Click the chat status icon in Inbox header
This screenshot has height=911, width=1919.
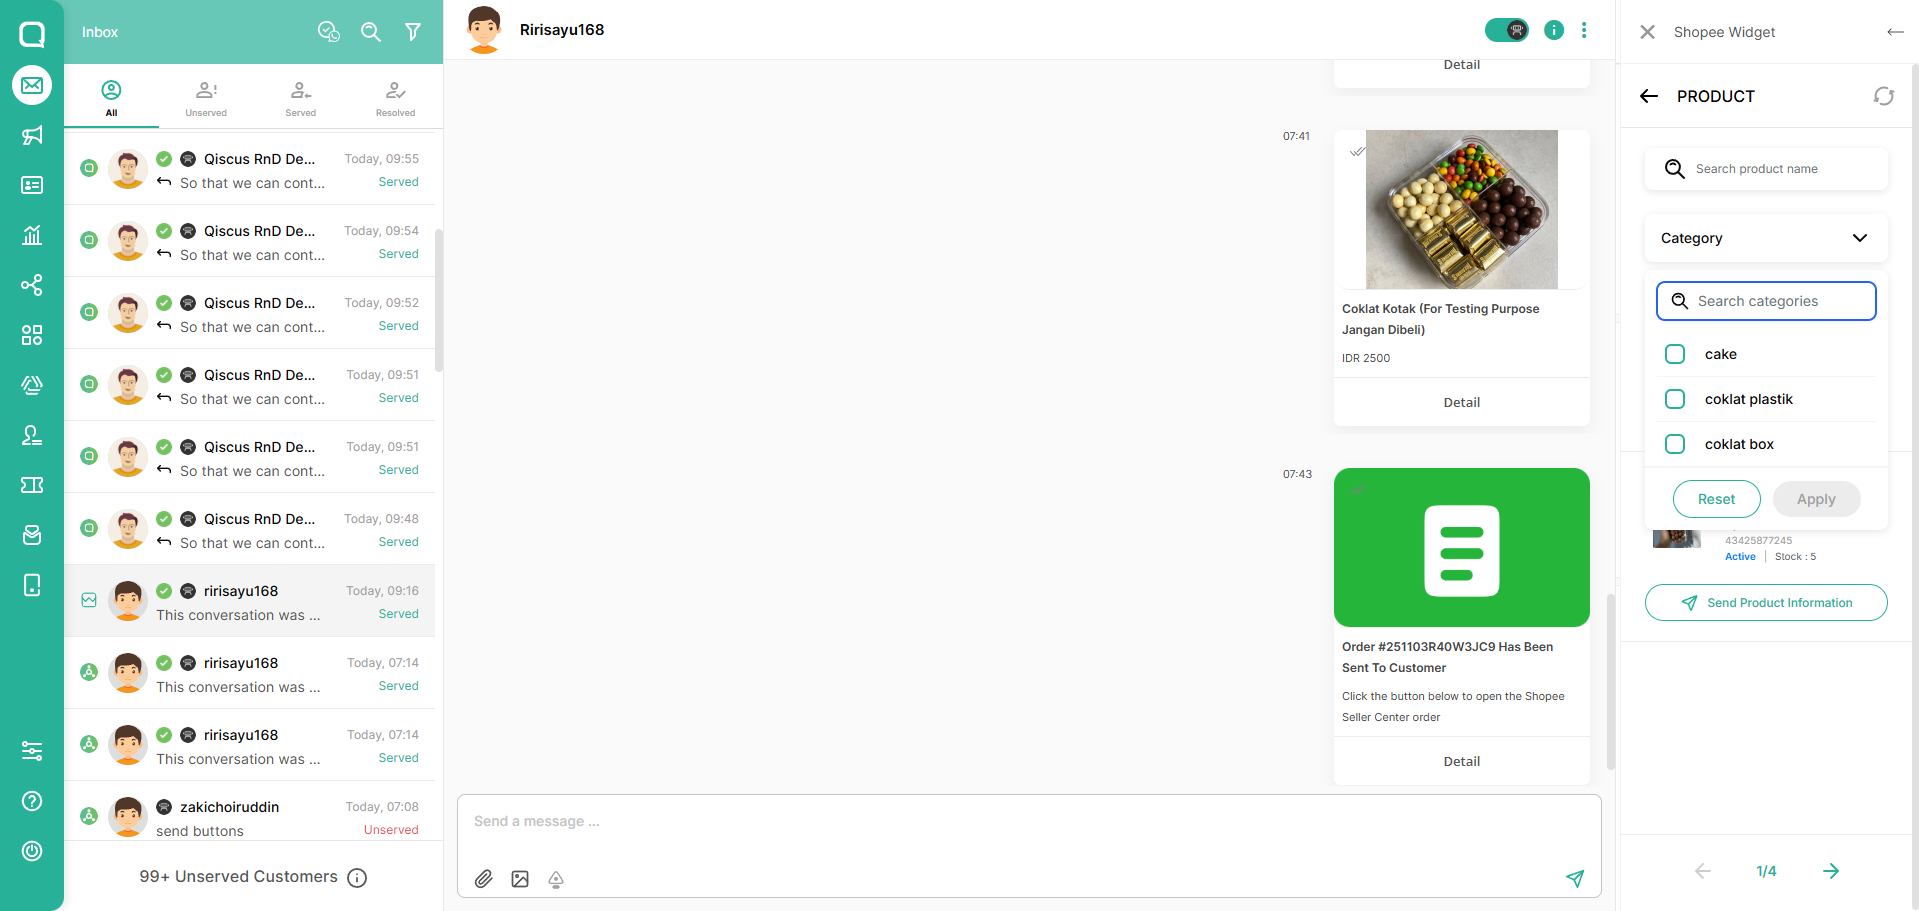[x=329, y=32]
